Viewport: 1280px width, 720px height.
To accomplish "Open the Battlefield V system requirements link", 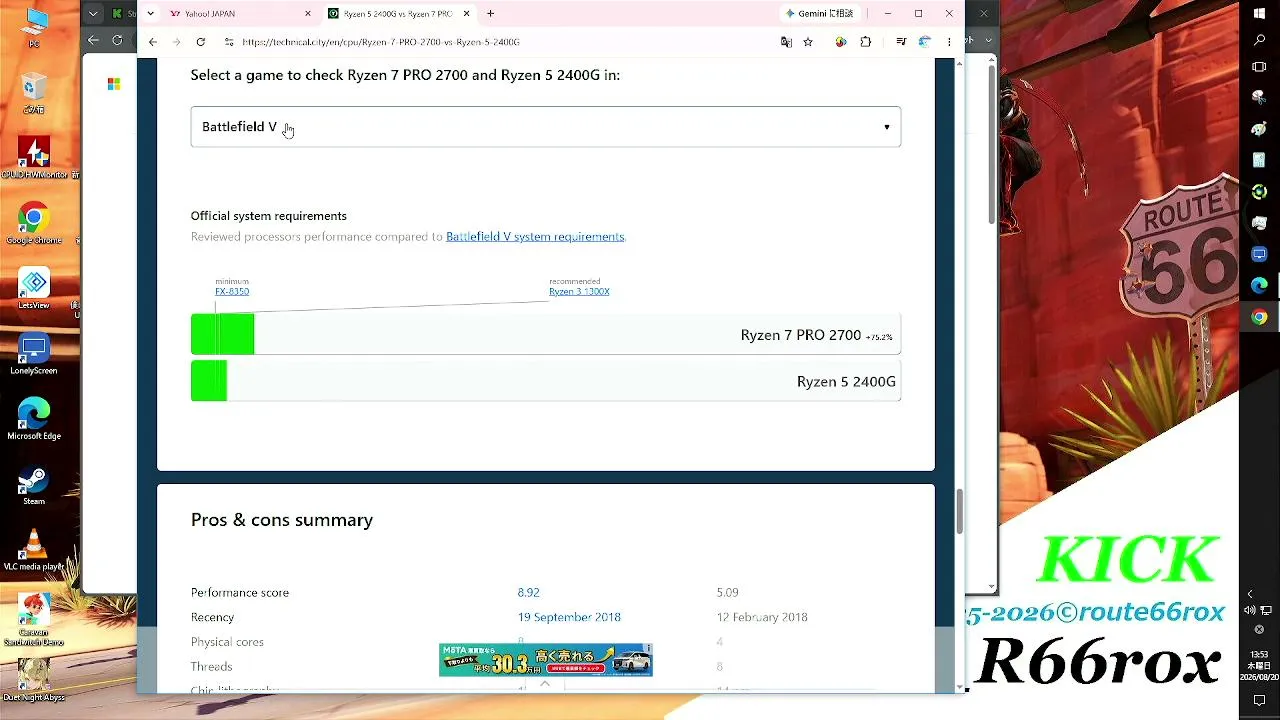I will click(x=535, y=237).
